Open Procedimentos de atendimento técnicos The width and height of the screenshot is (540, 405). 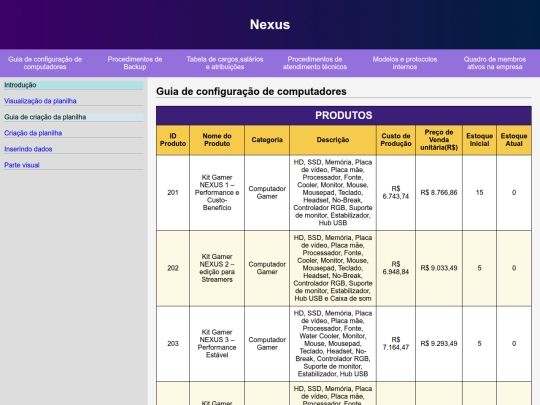315,63
